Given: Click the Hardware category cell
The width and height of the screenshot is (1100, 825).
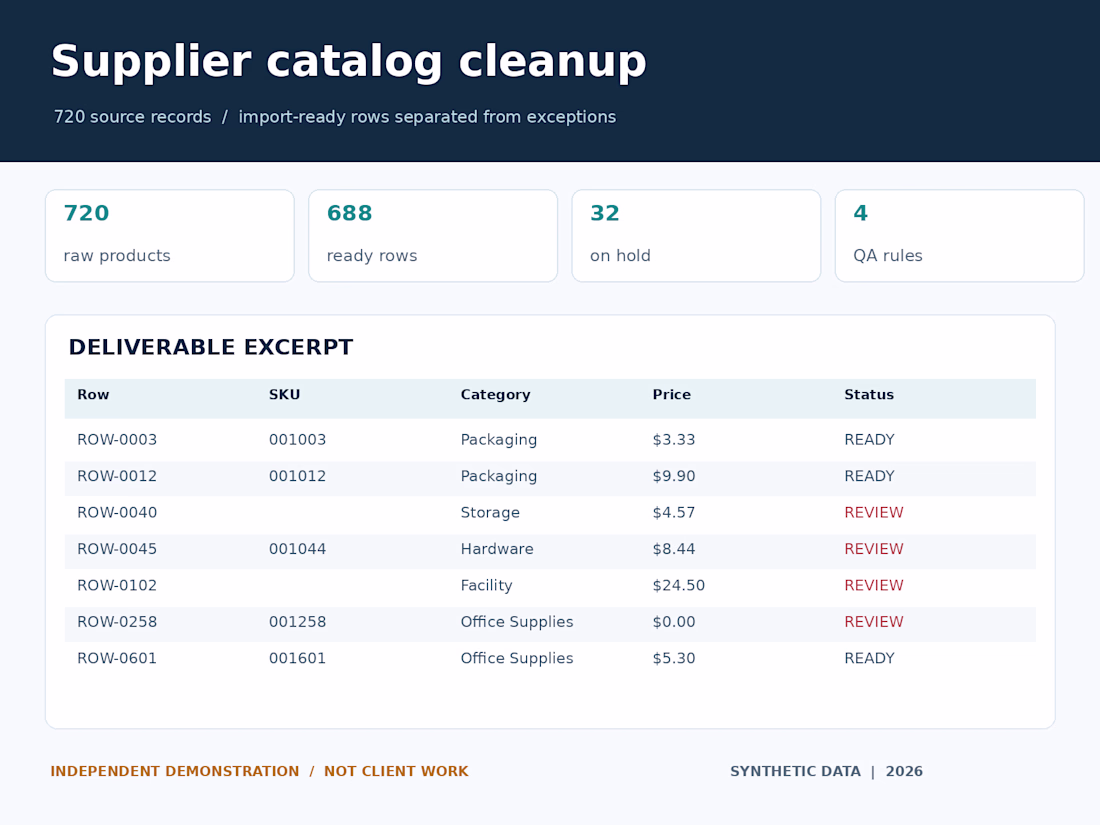Looking at the screenshot, I should 497,549.
